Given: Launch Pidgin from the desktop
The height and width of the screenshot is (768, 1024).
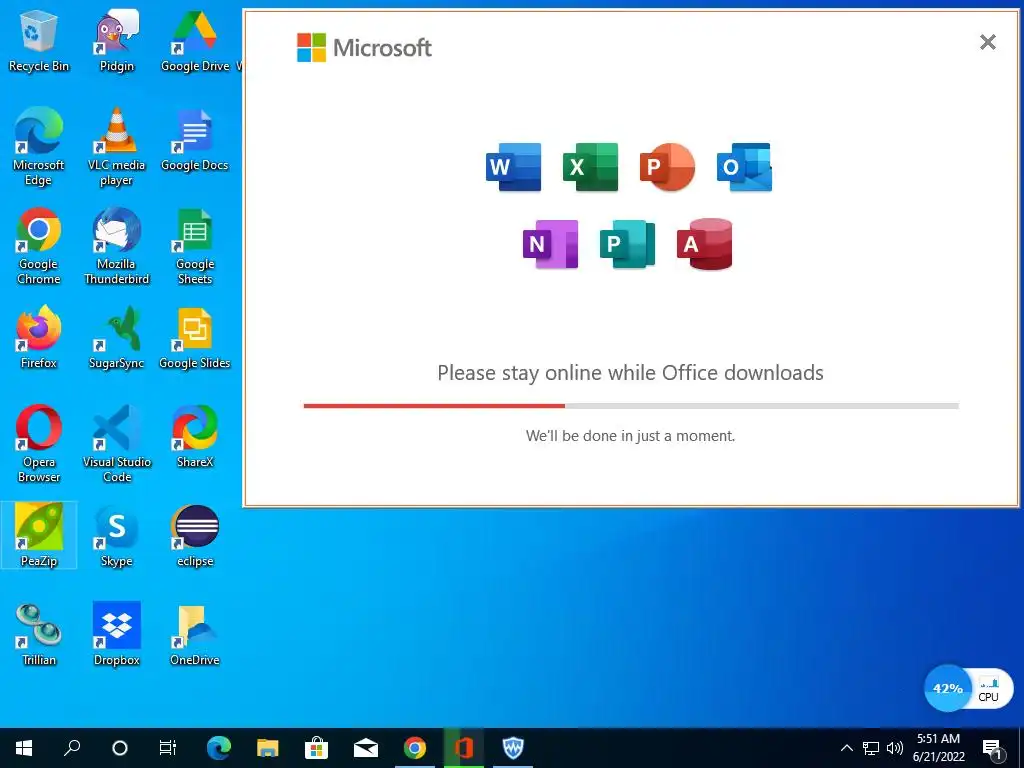Looking at the screenshot, I should 116,41.
